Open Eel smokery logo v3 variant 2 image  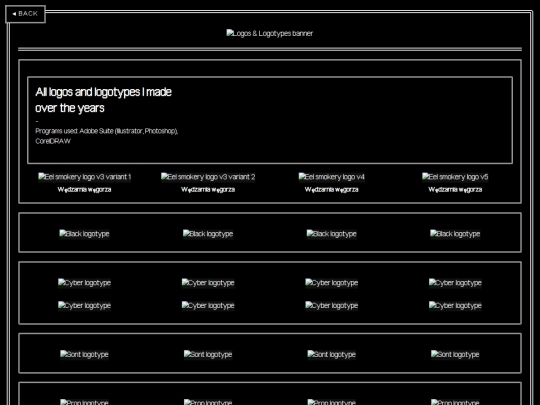[x=208, y=177]
